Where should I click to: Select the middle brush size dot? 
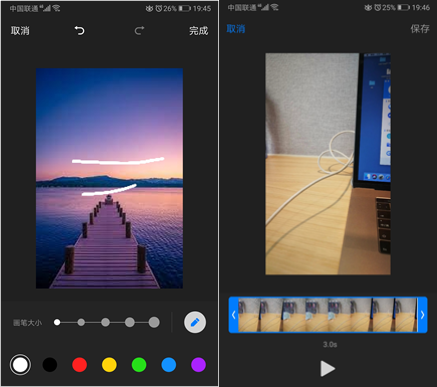(105, 322)
